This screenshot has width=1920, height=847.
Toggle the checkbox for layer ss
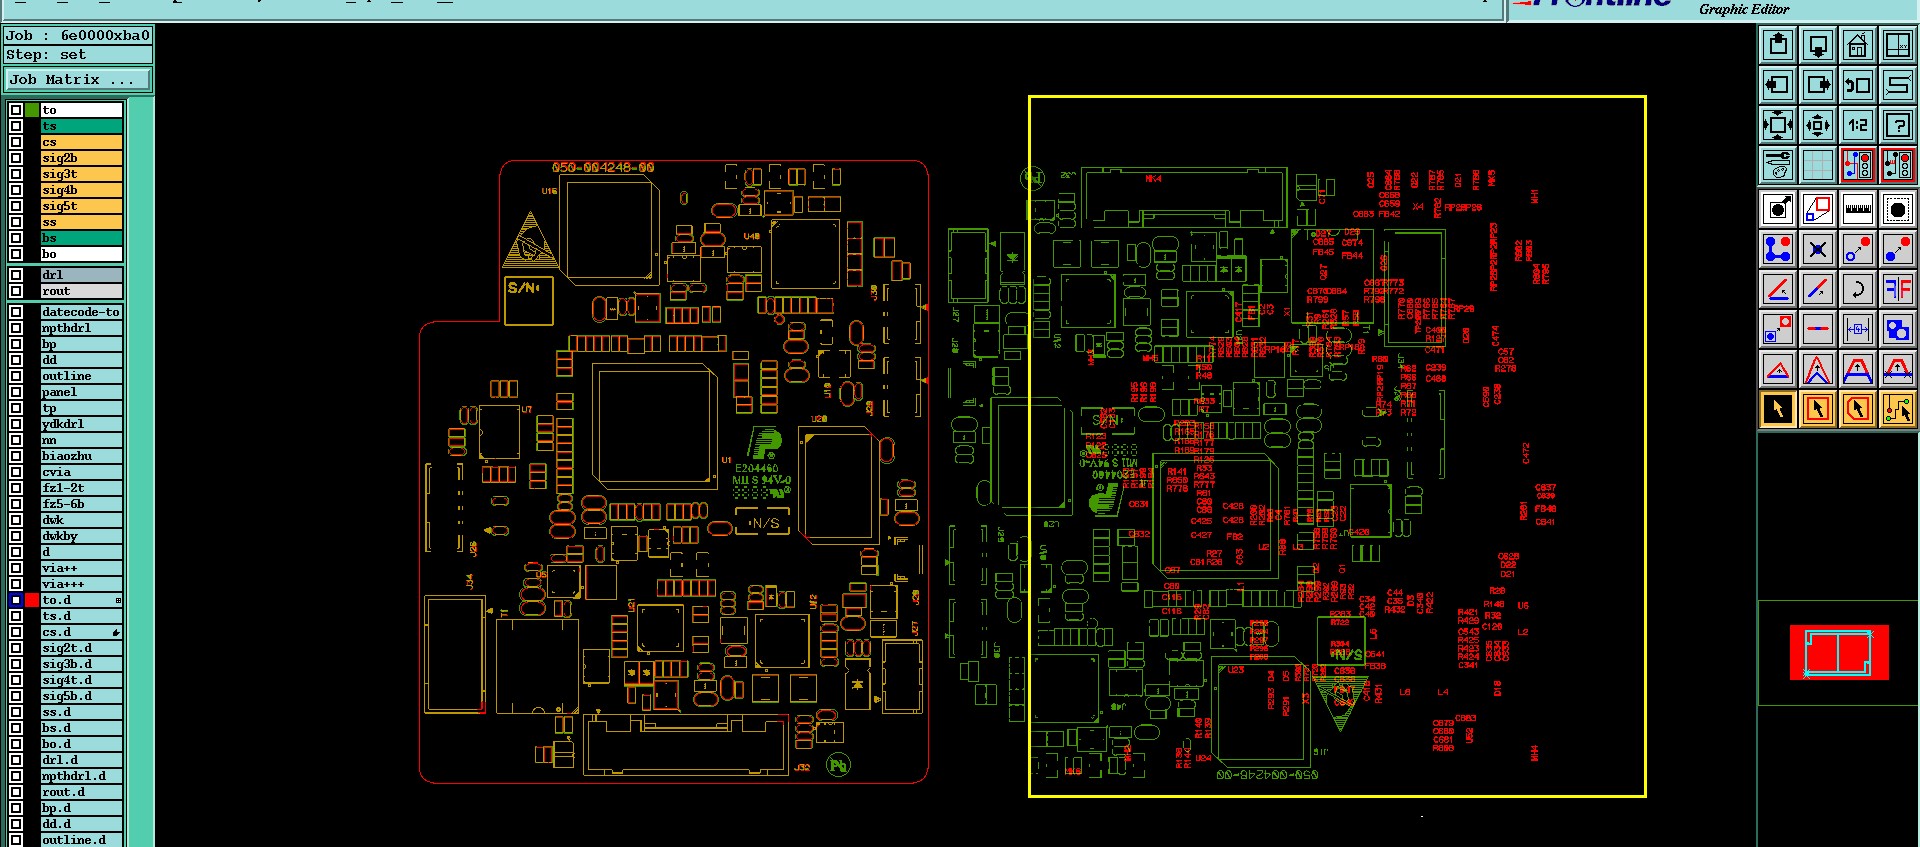16,222
